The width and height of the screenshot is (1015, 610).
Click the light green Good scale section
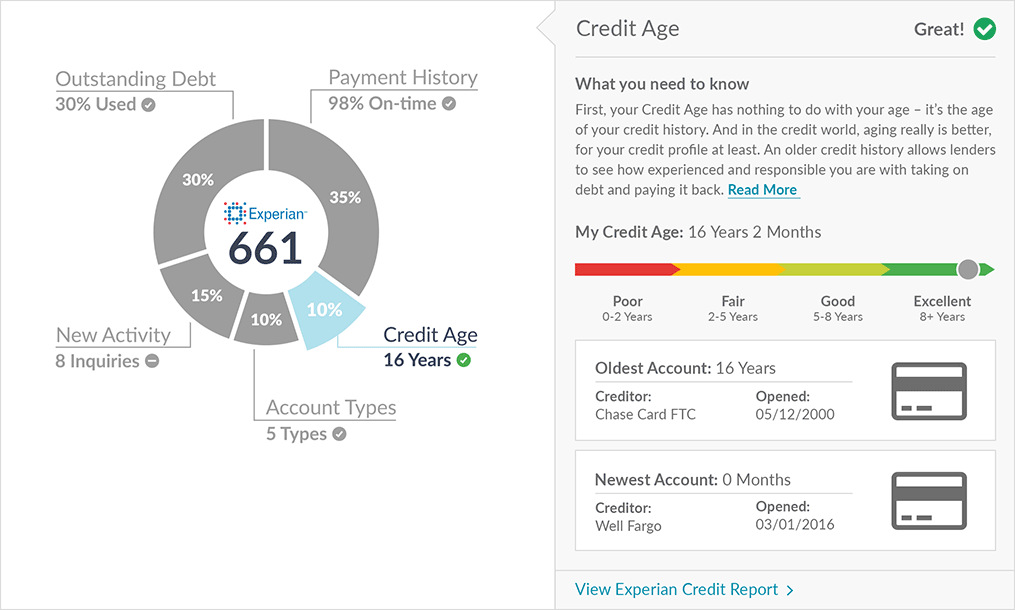coord(835,269)
